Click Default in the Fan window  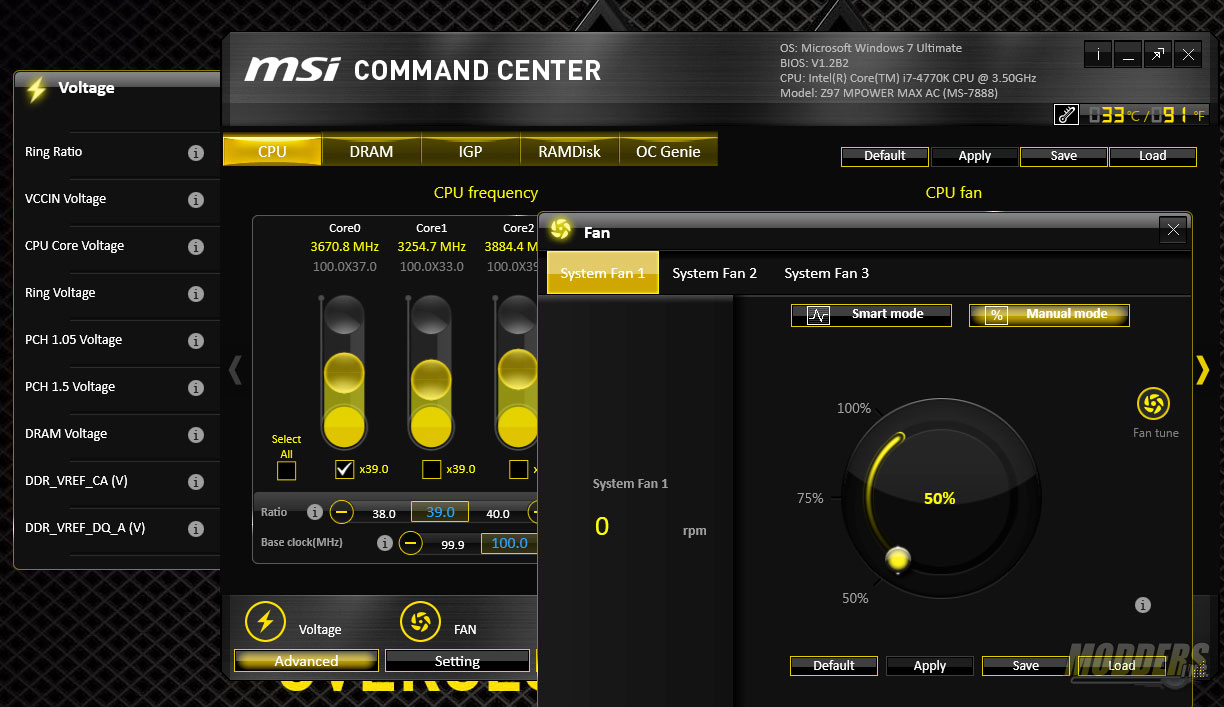(834, 666)
